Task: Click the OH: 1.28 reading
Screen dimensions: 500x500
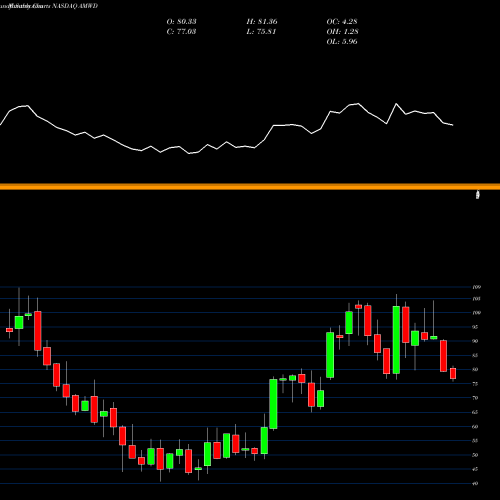Action: coord(342,32)
